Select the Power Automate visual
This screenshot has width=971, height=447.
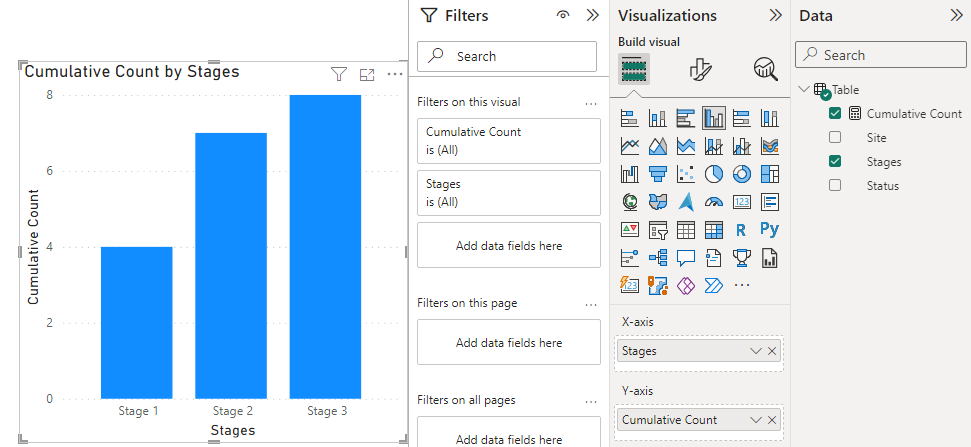[714, 285]
